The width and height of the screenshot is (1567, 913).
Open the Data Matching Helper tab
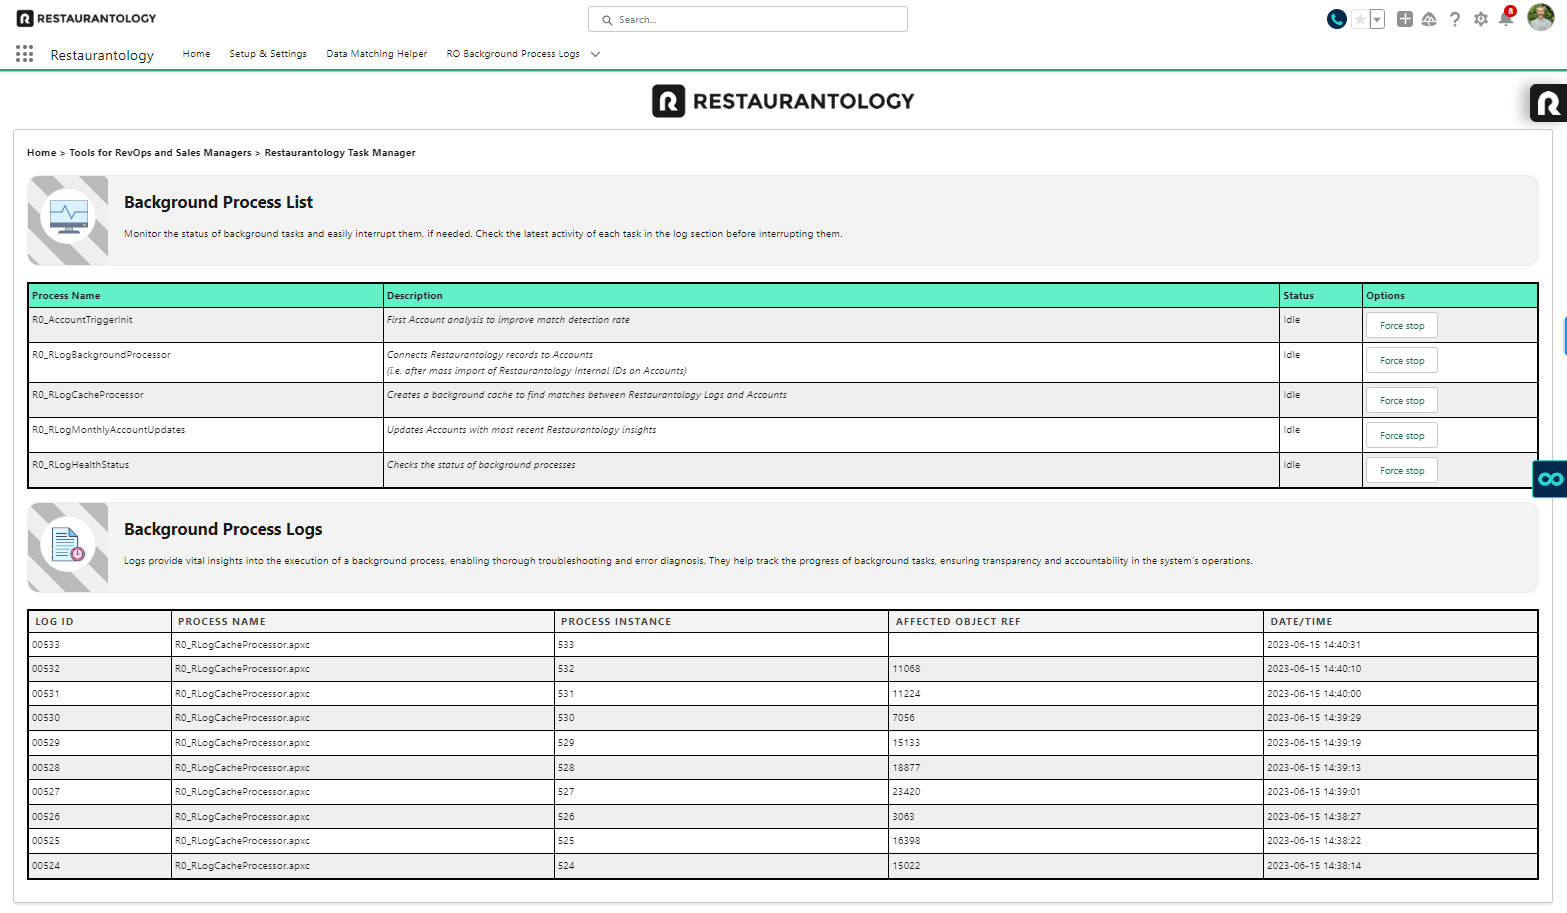[377, 54]
